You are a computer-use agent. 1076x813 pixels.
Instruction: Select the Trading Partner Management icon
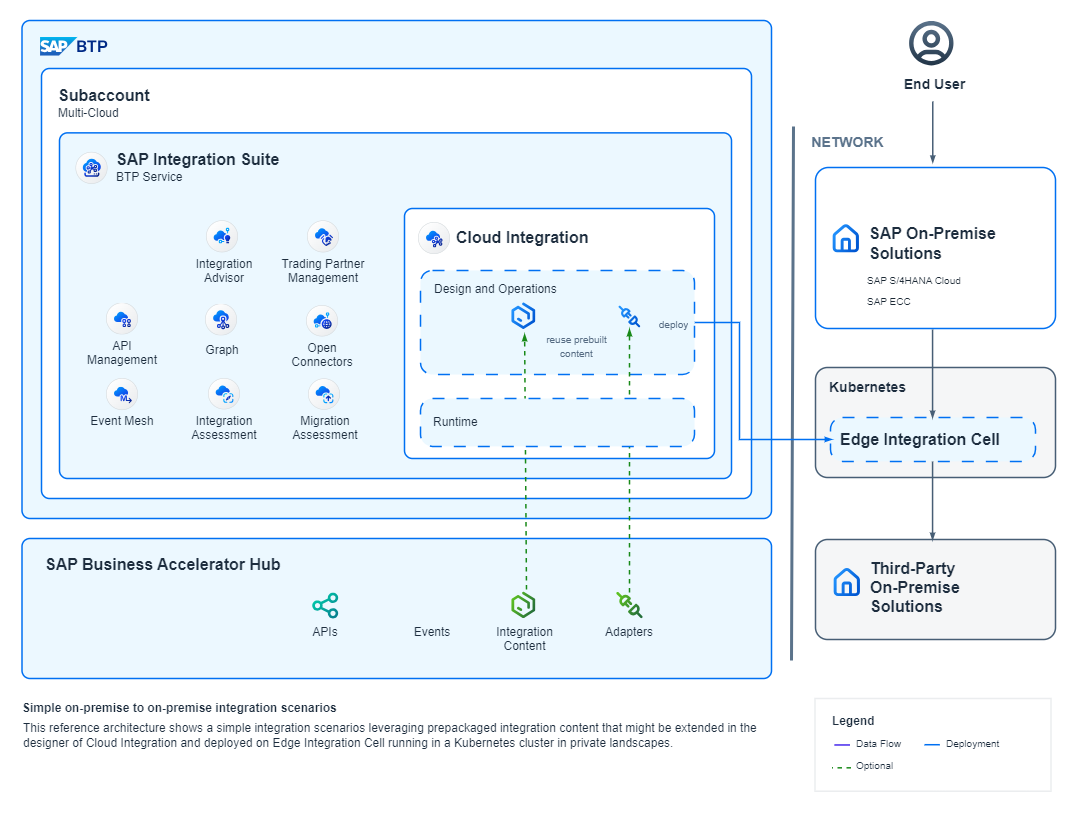point(322,237)
